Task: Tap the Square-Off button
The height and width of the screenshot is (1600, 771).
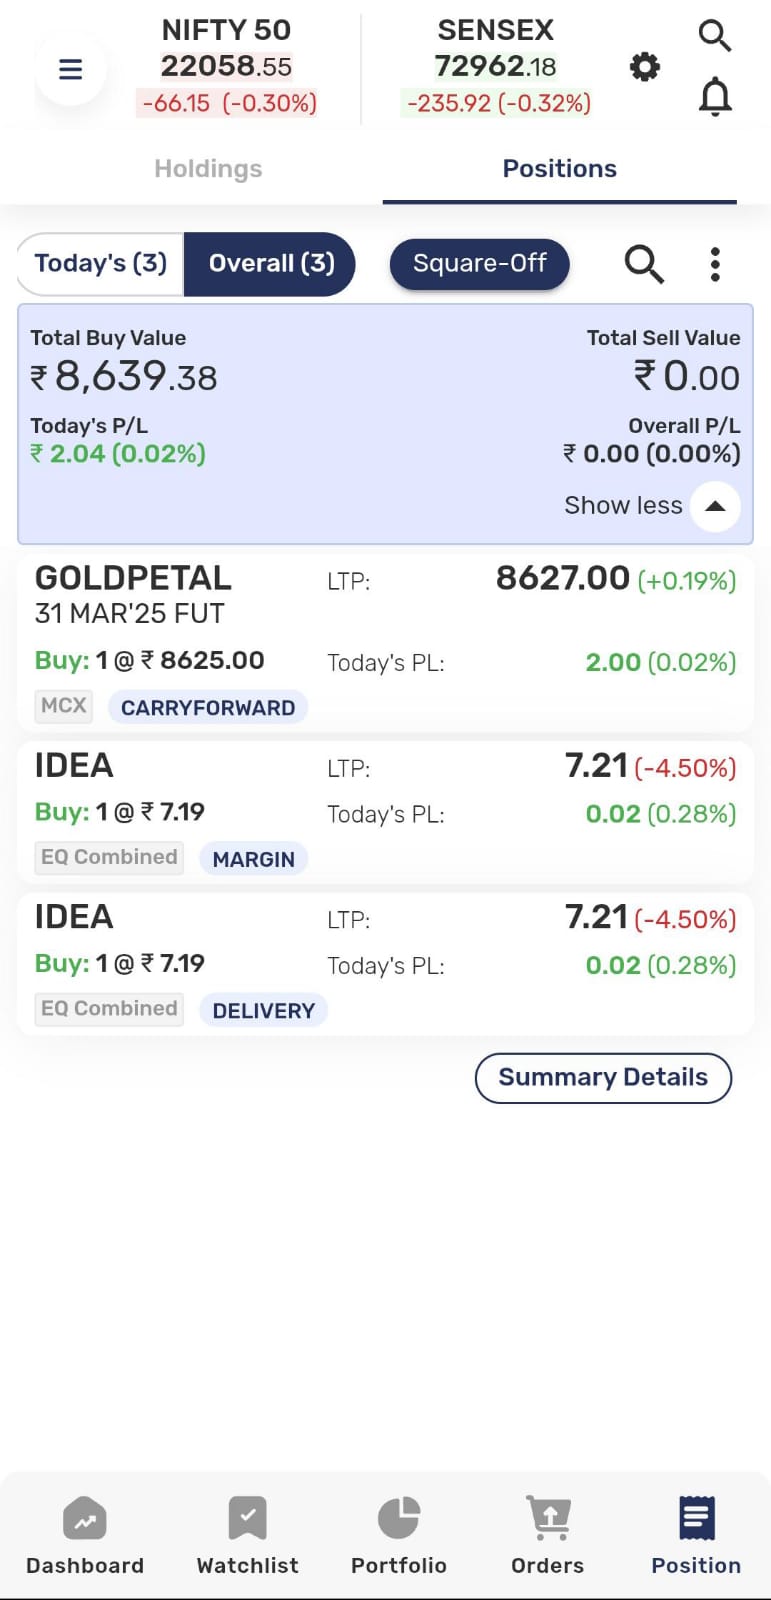Action: point(479,264)
